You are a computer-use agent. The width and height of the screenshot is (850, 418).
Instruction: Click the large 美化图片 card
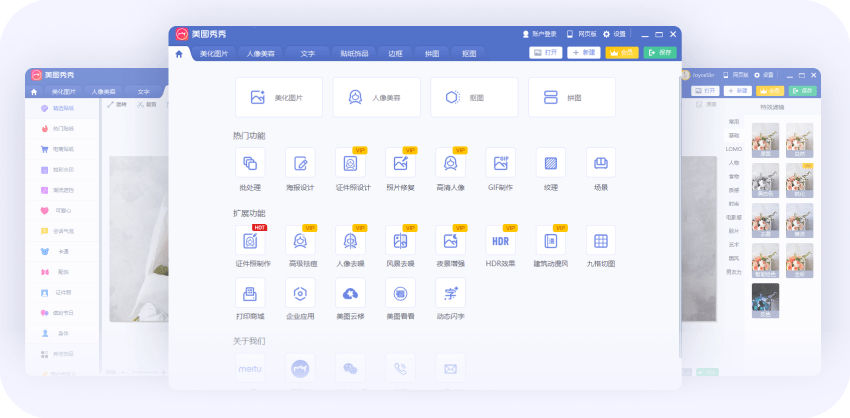click(279, 98)
